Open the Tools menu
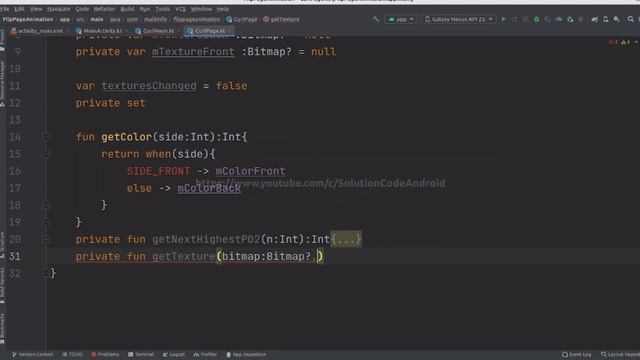The image size is (640, 360). 162,9
